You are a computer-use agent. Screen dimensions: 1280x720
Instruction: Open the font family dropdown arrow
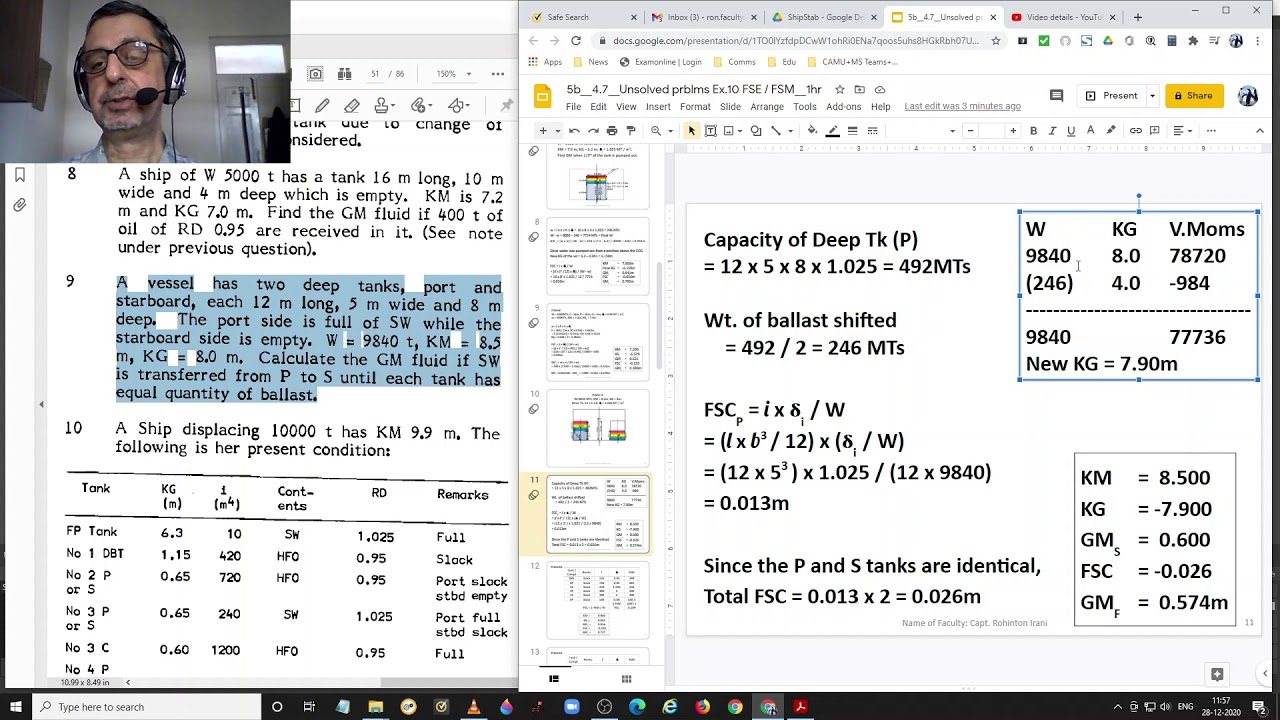(x=952, y=131)
